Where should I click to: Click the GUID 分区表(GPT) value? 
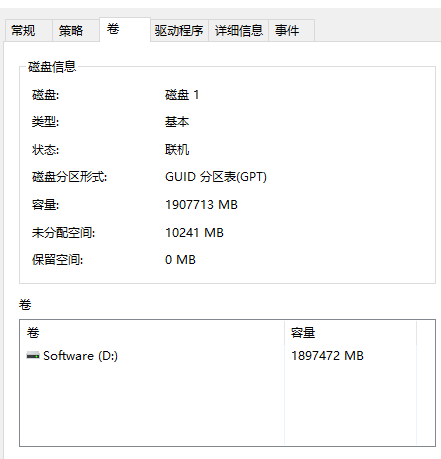[x=216, y=177]
